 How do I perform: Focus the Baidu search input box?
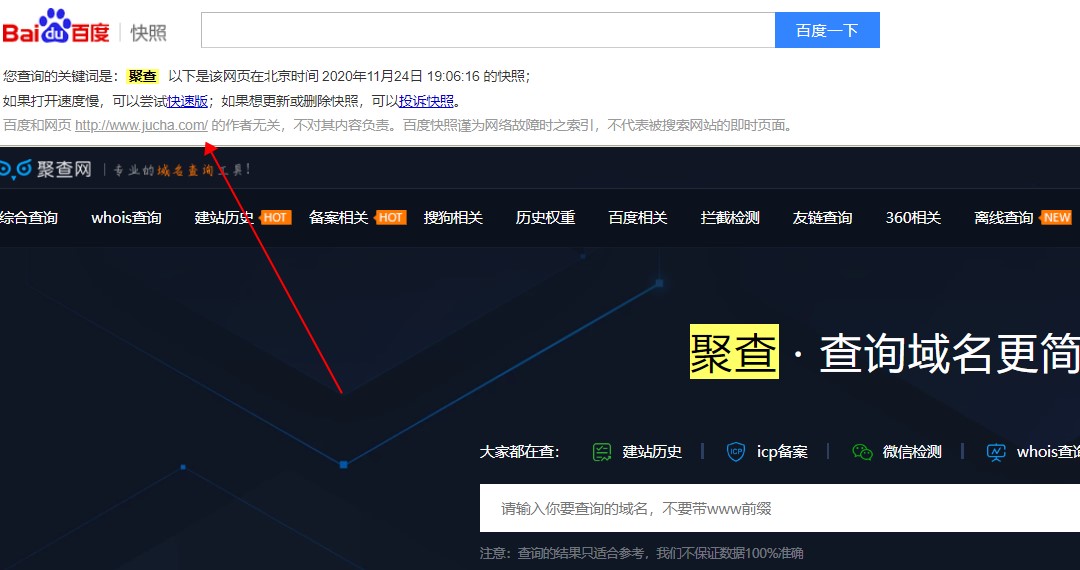[x=488, y=30]
